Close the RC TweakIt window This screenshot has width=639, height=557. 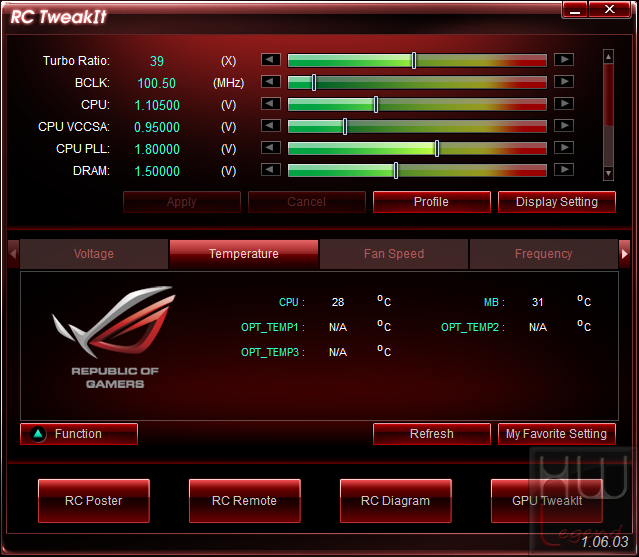[x=610, y=10]
